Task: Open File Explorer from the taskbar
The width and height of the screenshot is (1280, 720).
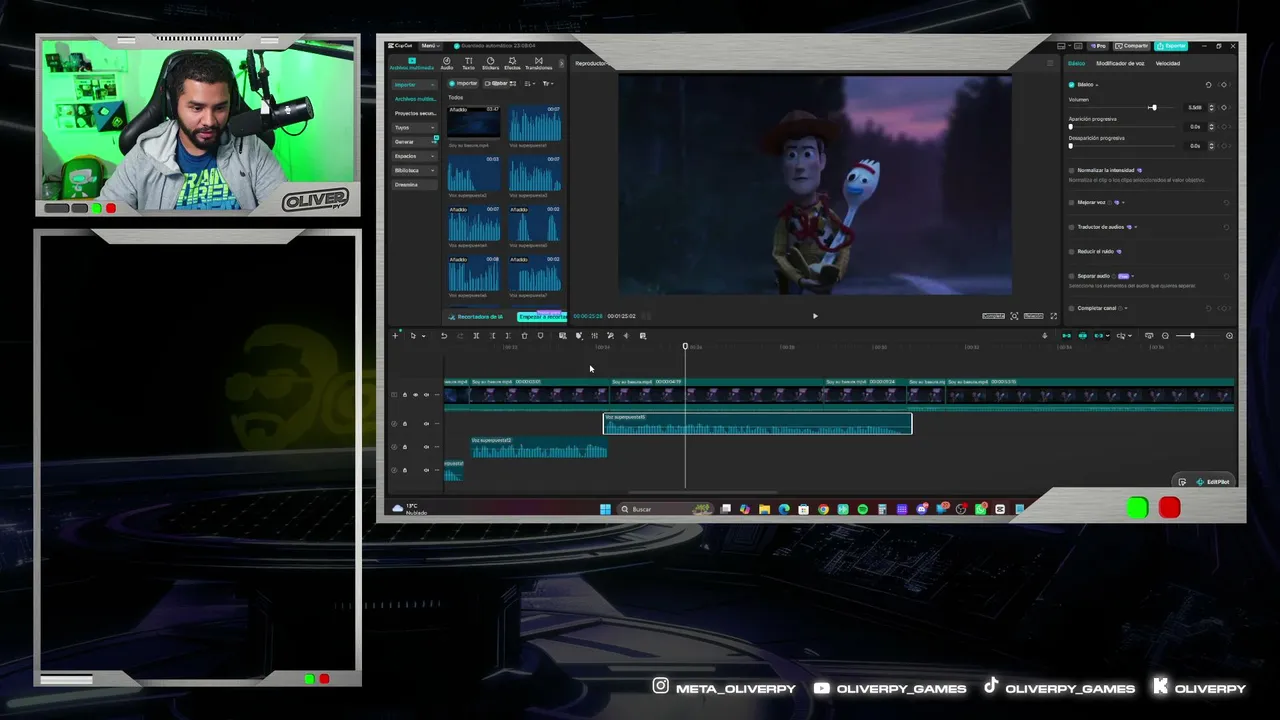Action: [x=764, y=509]
